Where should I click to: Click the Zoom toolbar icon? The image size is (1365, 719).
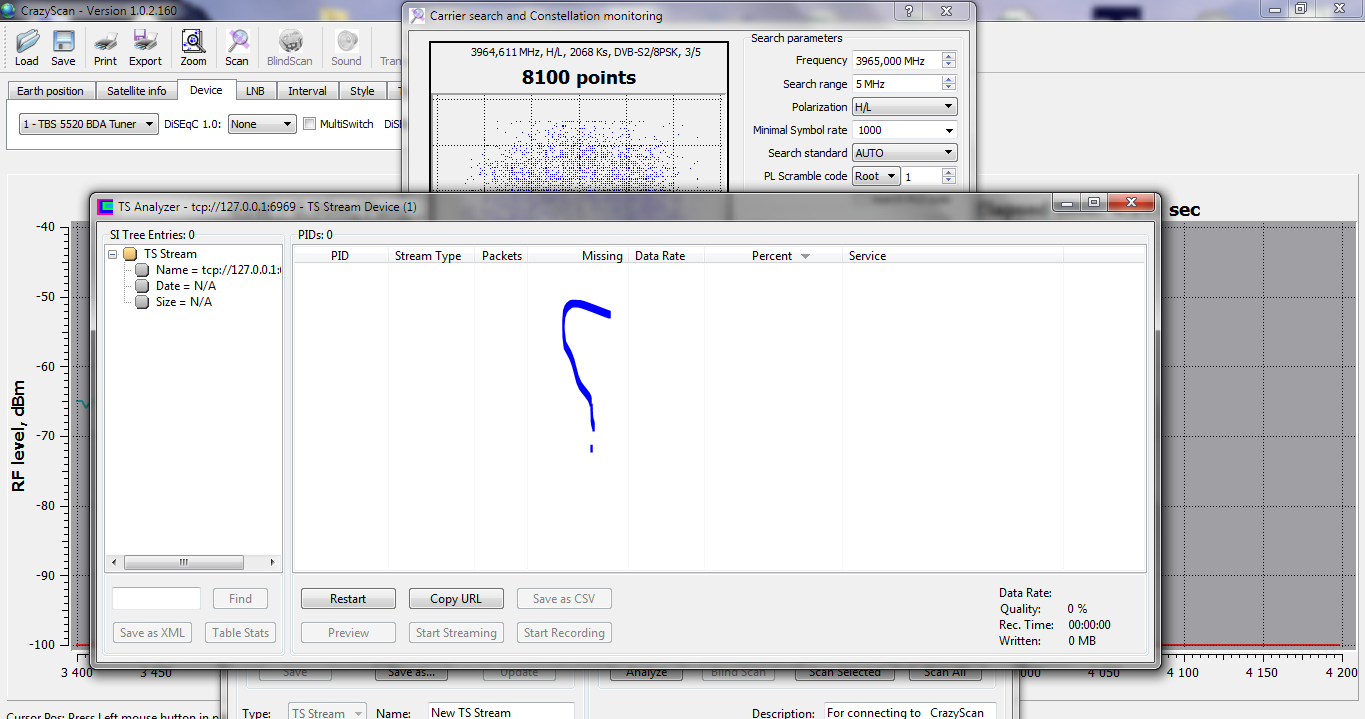pos(193,42)
